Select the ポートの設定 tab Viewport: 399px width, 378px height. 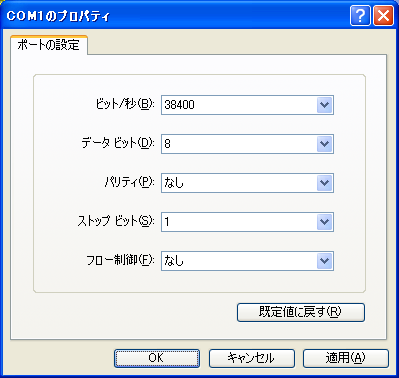coord(49,45)
